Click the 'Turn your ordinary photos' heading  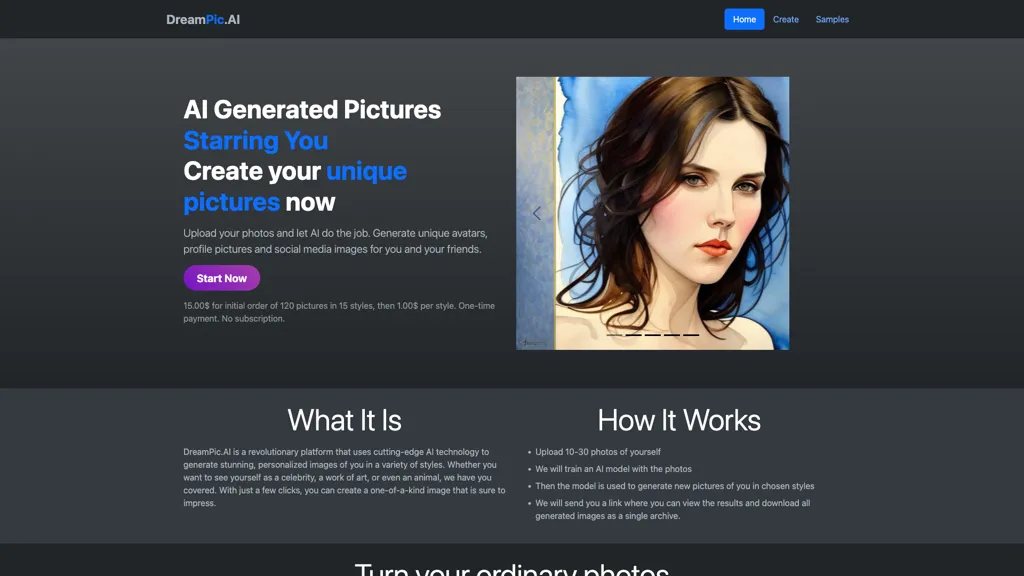point(511,568)
